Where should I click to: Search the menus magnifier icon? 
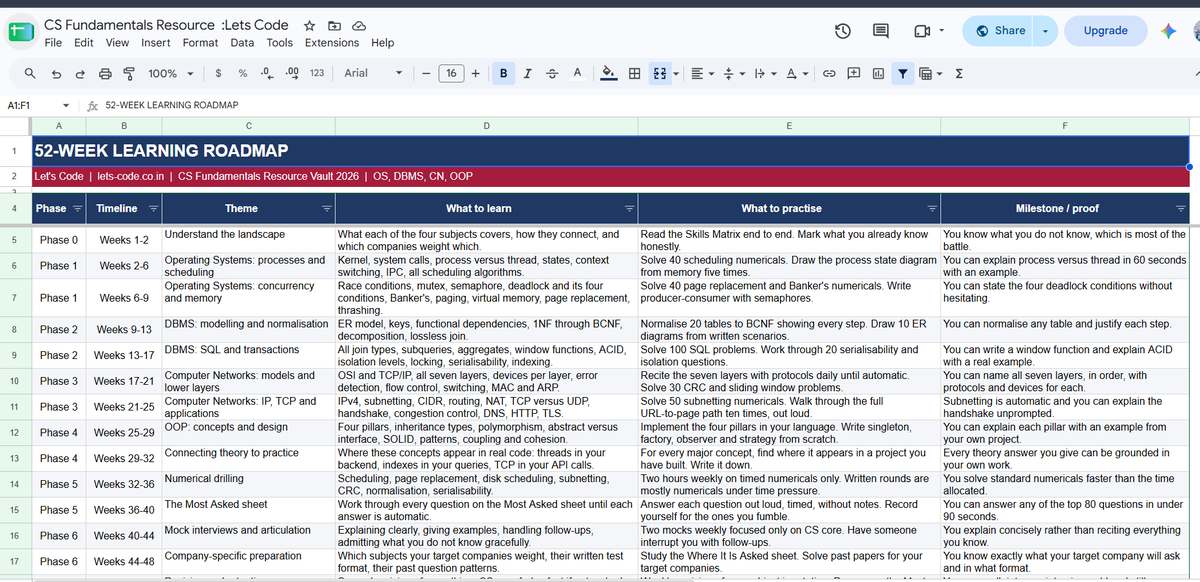coord(30,73)
